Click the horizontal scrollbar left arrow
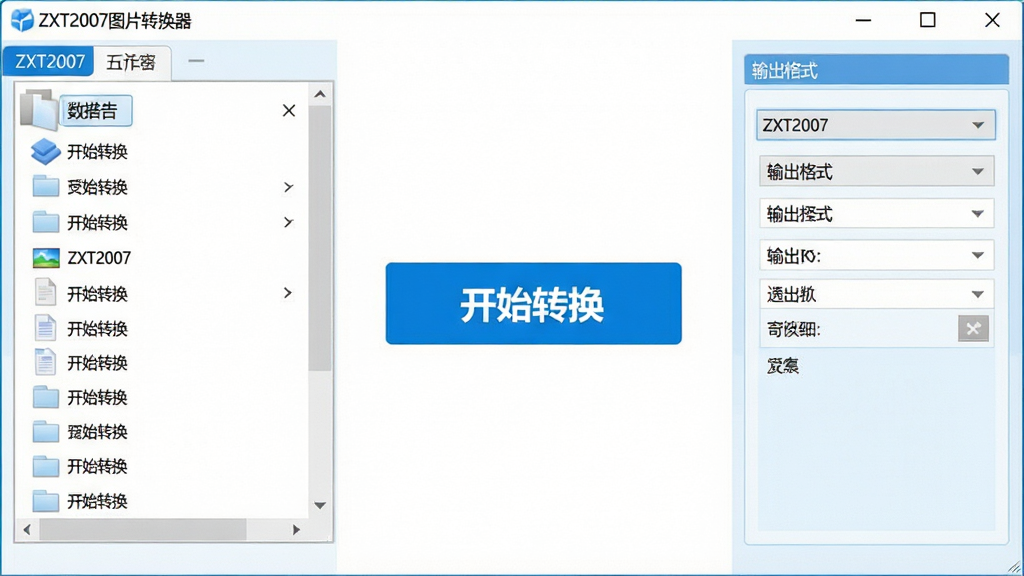The height and width of the screenshot is (576, 1024). pos(27,529)
